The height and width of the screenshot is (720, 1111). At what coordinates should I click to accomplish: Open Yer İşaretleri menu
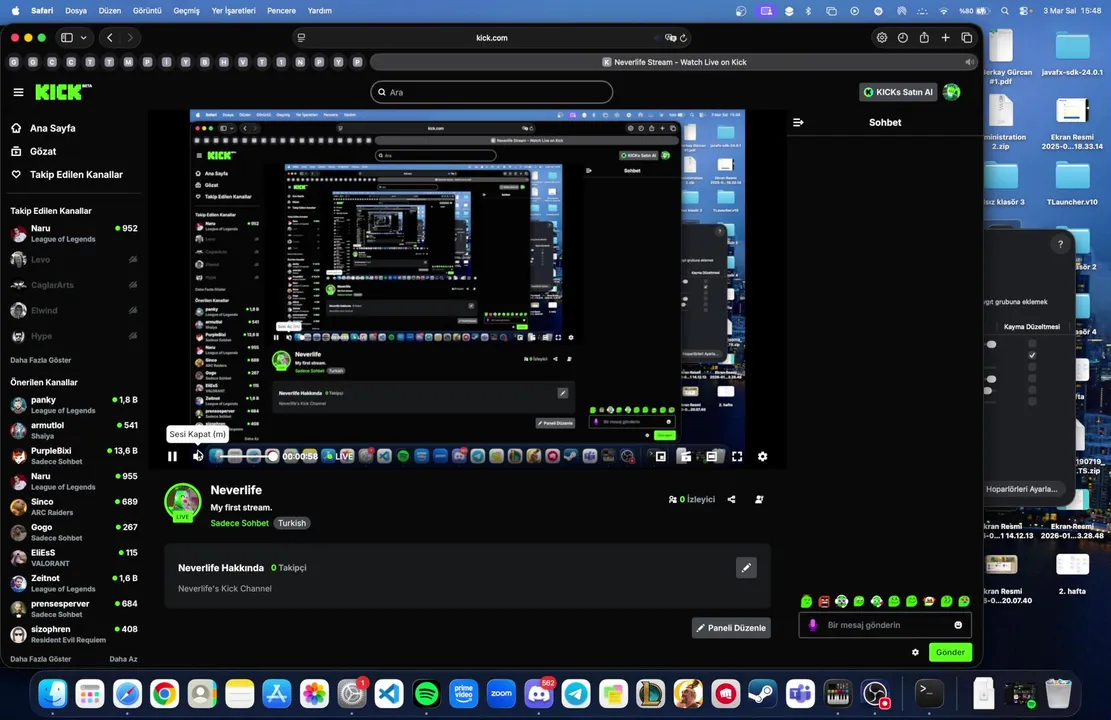pos(233,11)
